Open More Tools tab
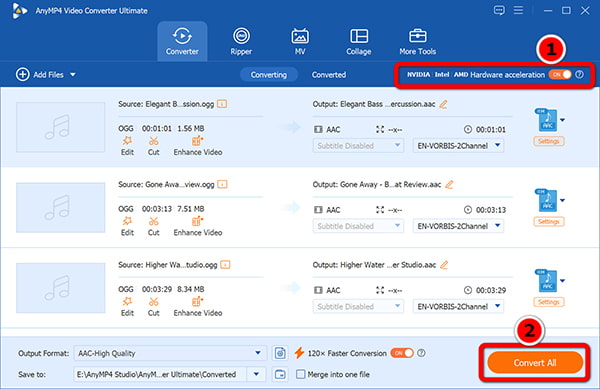The width and height of the screenshot is (600, 389). [x=417, y=41]
